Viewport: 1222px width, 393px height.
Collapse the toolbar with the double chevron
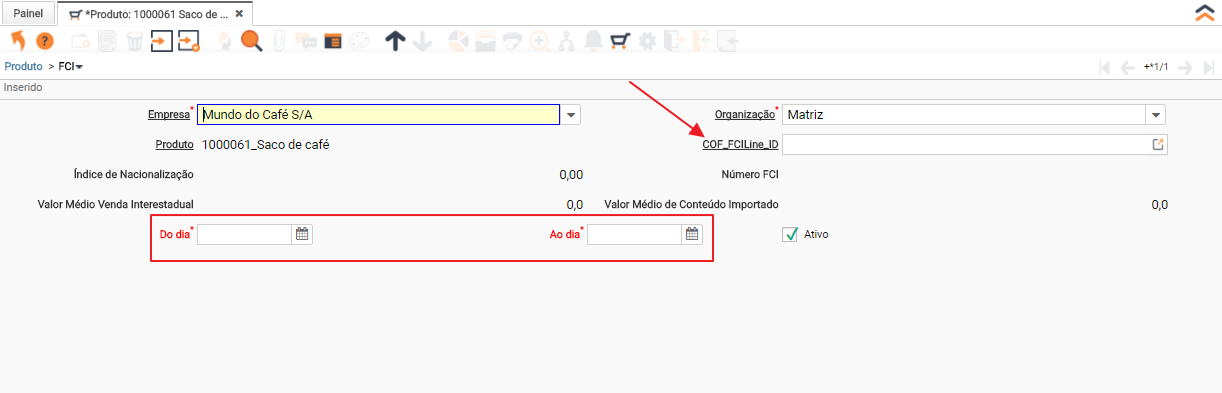click(x=1205, y=13)
